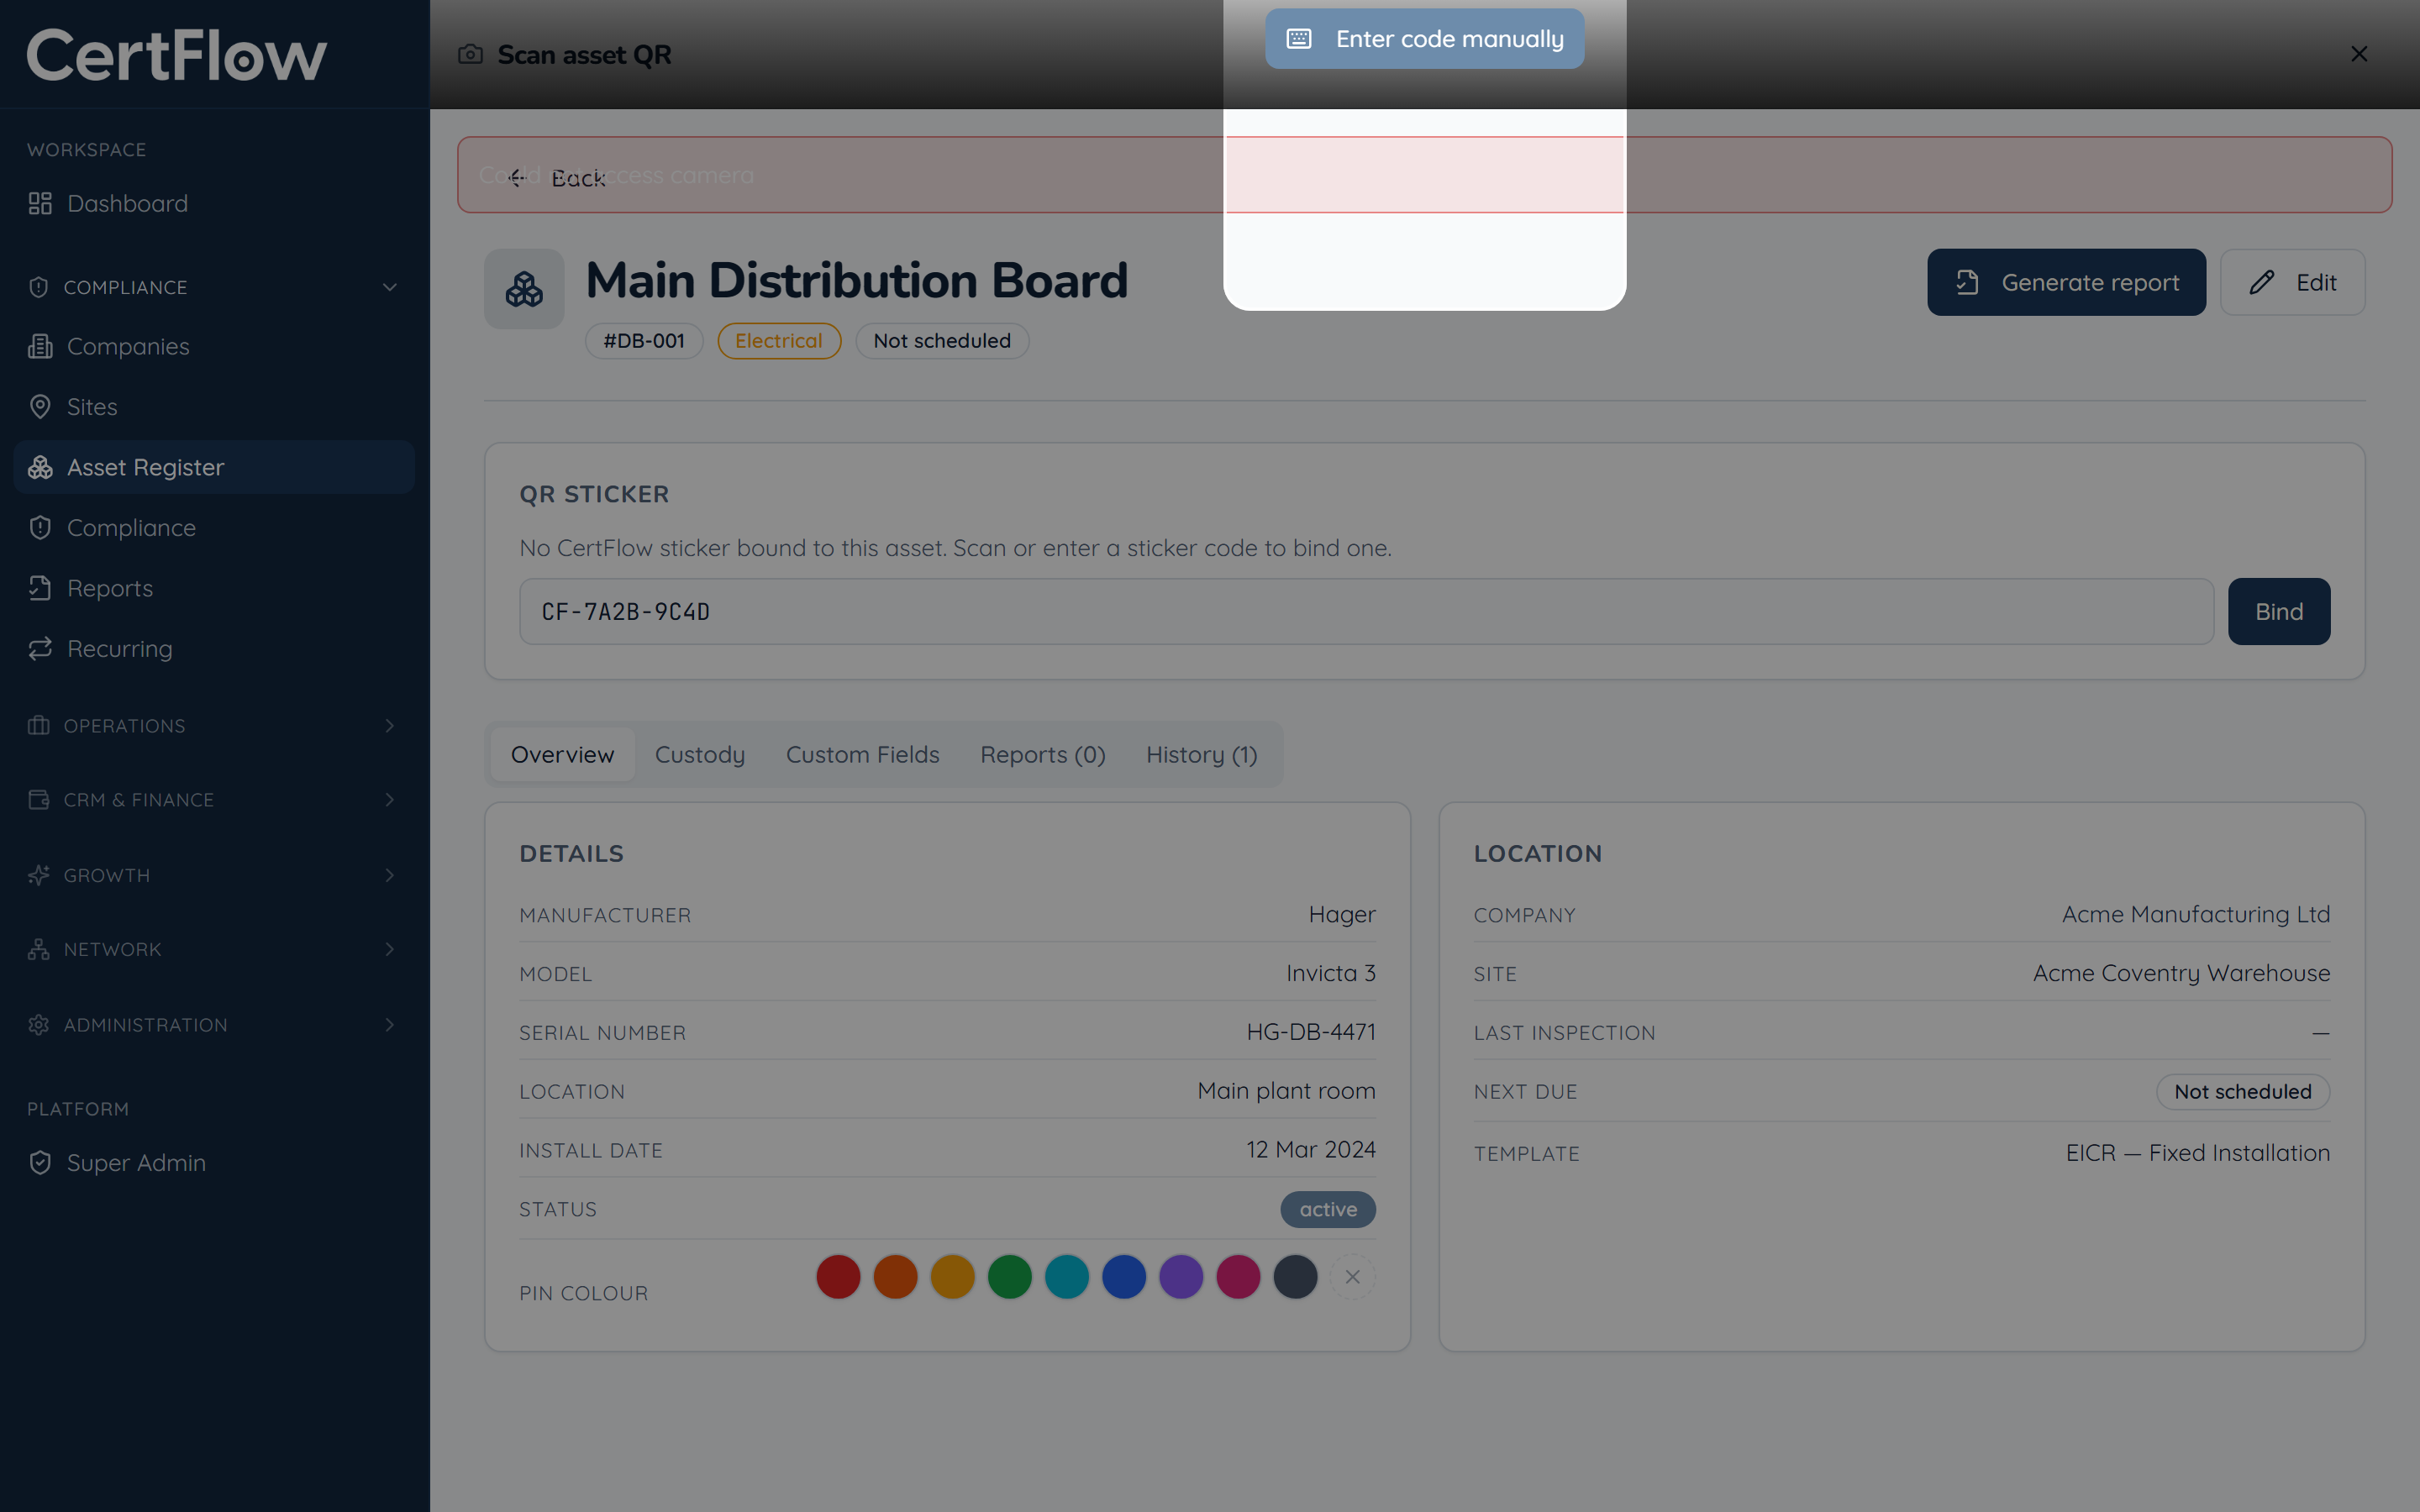The image size is (2420, 1512).
Task: Open the Custody tab
Action: coord(700,755)
